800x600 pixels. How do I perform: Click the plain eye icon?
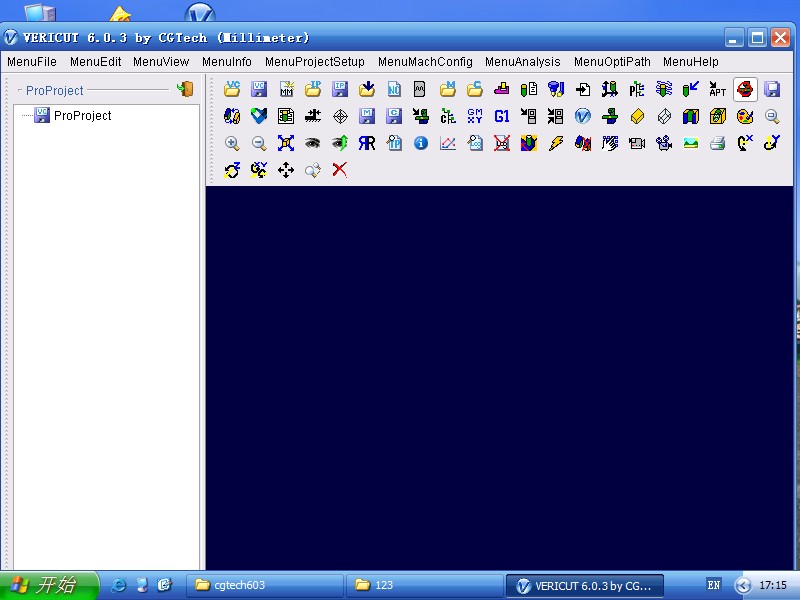point(313,143)
